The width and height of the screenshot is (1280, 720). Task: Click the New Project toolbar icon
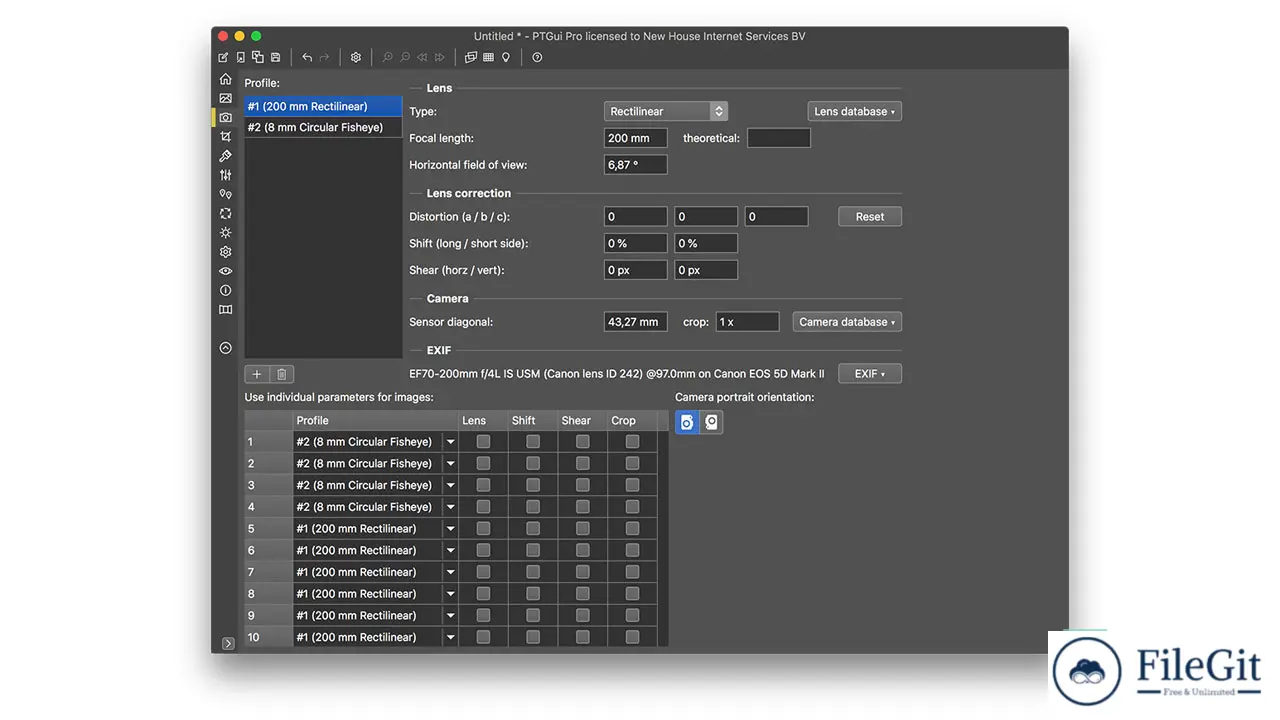coord(224,58)
